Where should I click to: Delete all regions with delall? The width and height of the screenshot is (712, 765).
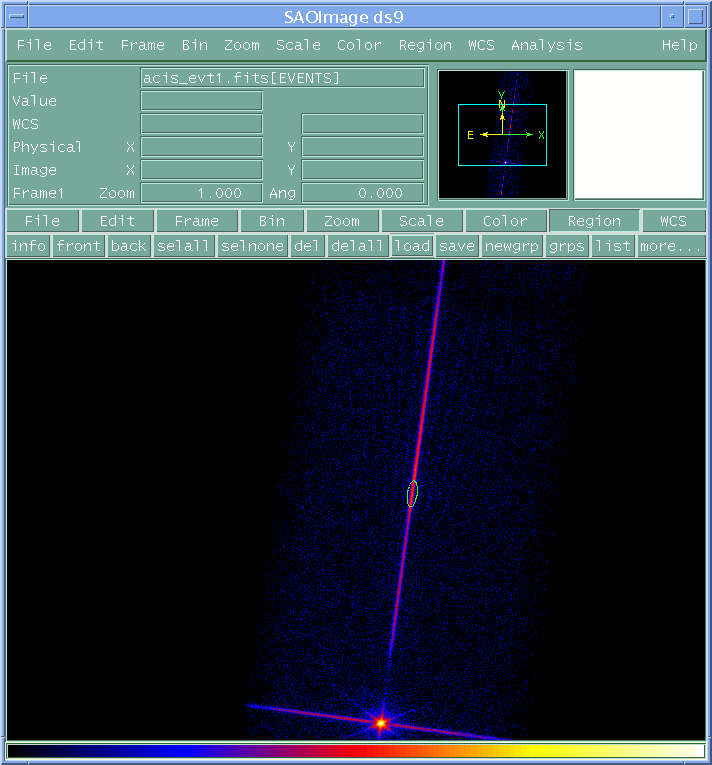click(357, 246)
